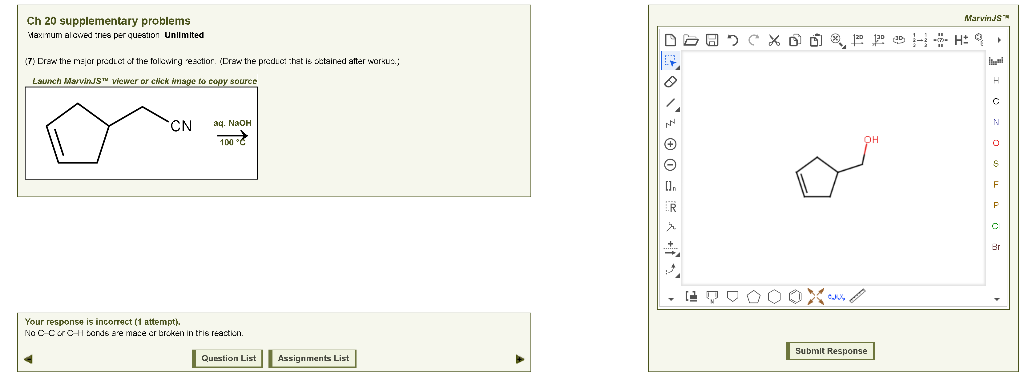Open the calculate stereo tool
The image size is (1024, 385).
coord(940,40)
